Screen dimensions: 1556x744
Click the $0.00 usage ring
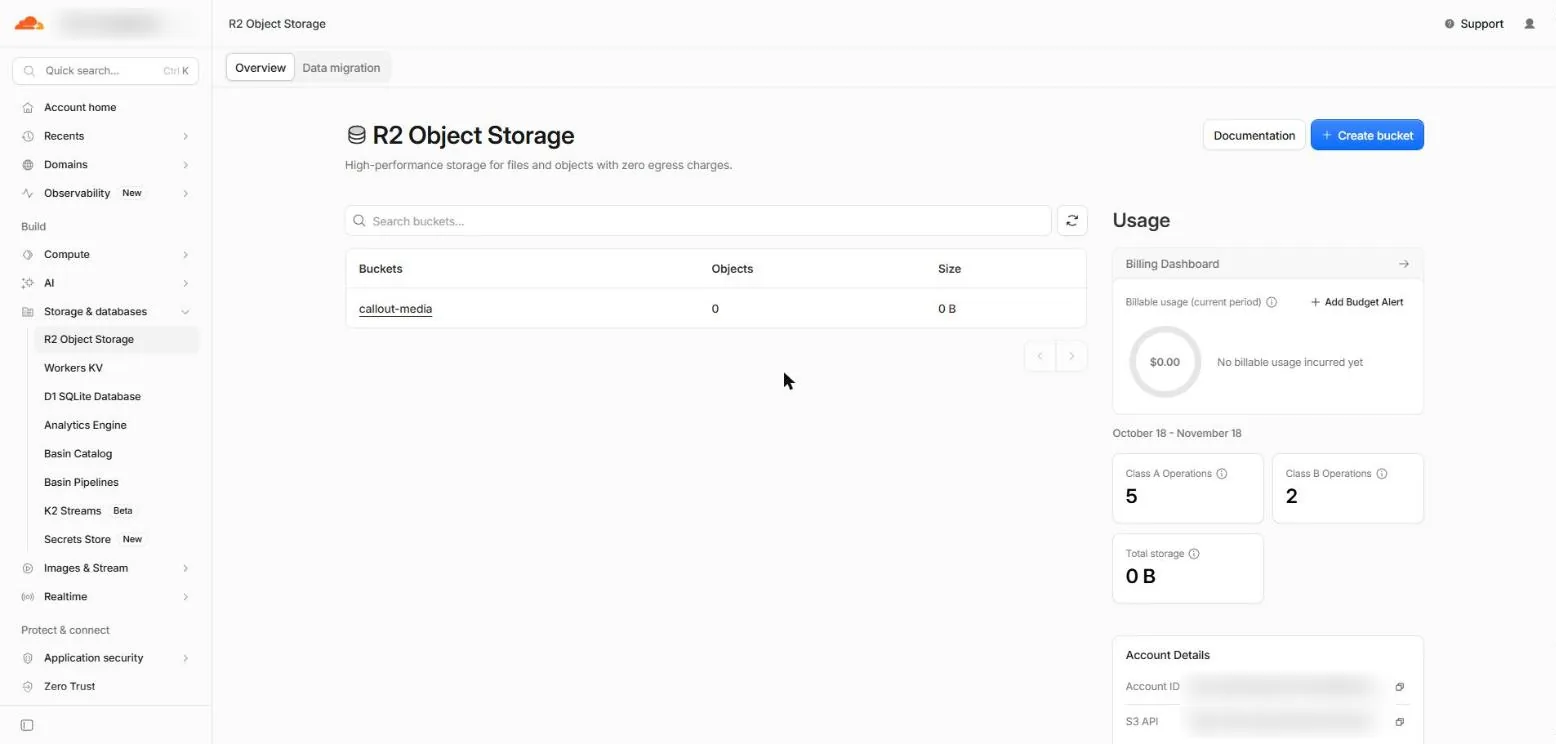click(x=1165, y=362)
